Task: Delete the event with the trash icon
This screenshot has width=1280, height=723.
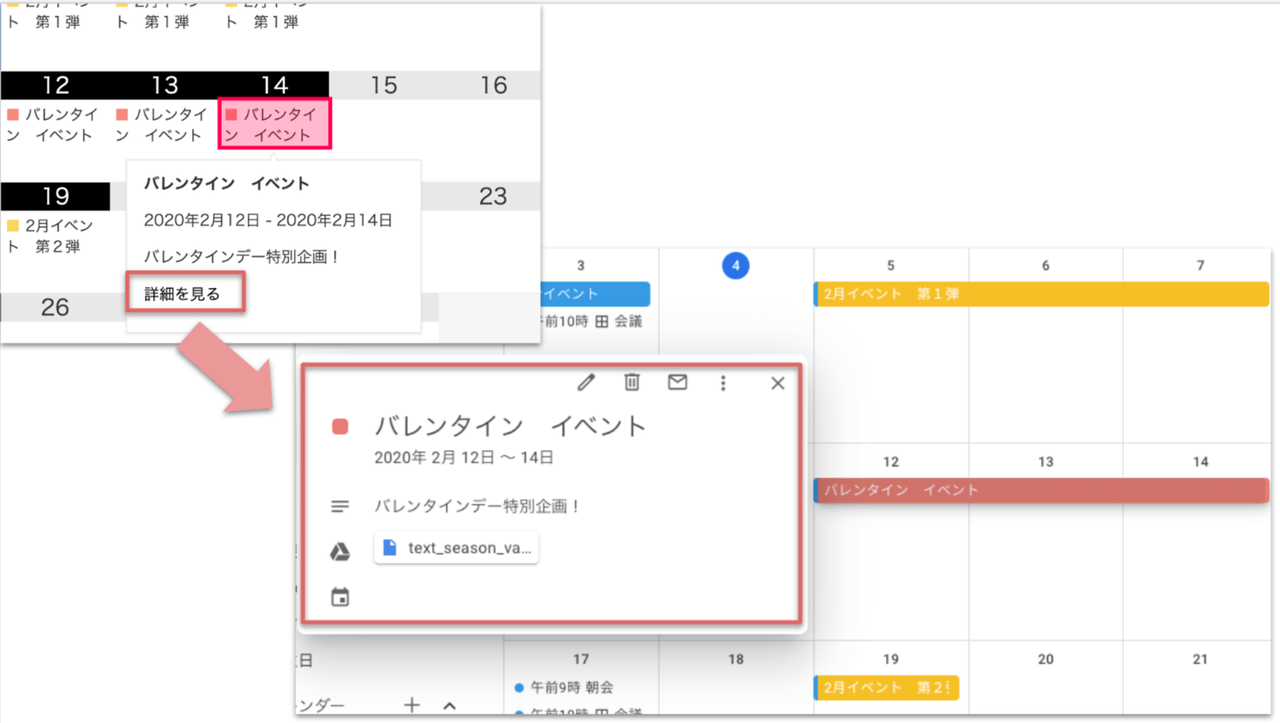Action: pyautogui.click(x=632, y=382)
